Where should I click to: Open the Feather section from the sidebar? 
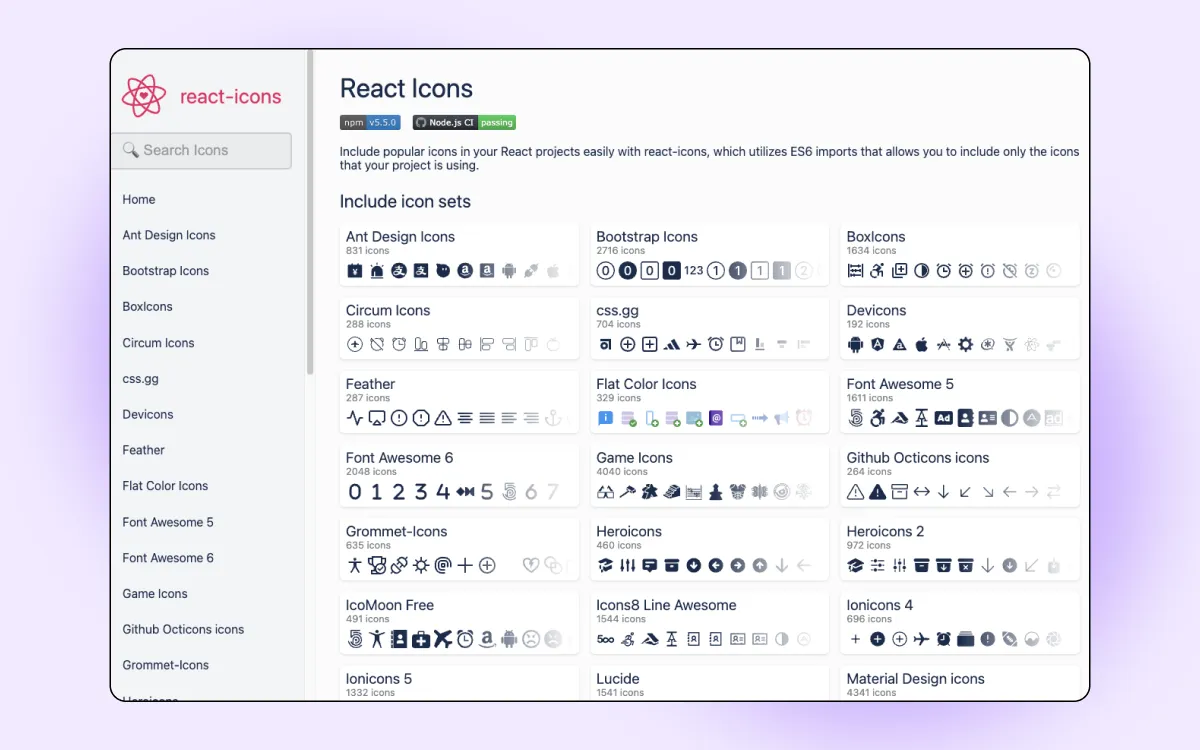pyautogui.click(x=143, y=450)
